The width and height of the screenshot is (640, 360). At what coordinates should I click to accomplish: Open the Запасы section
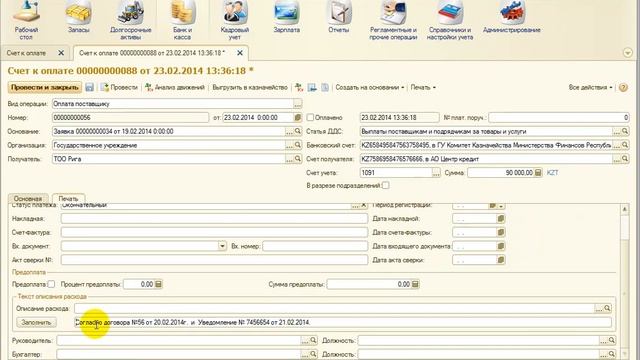tap(78, 18)
